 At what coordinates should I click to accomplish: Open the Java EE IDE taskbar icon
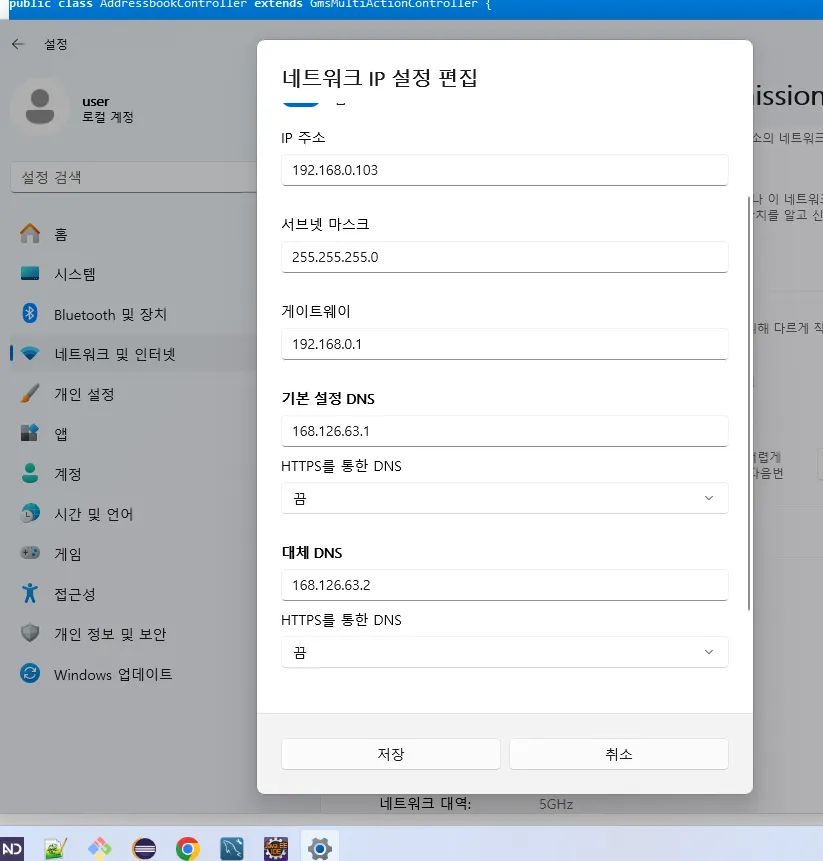[276, 848]
